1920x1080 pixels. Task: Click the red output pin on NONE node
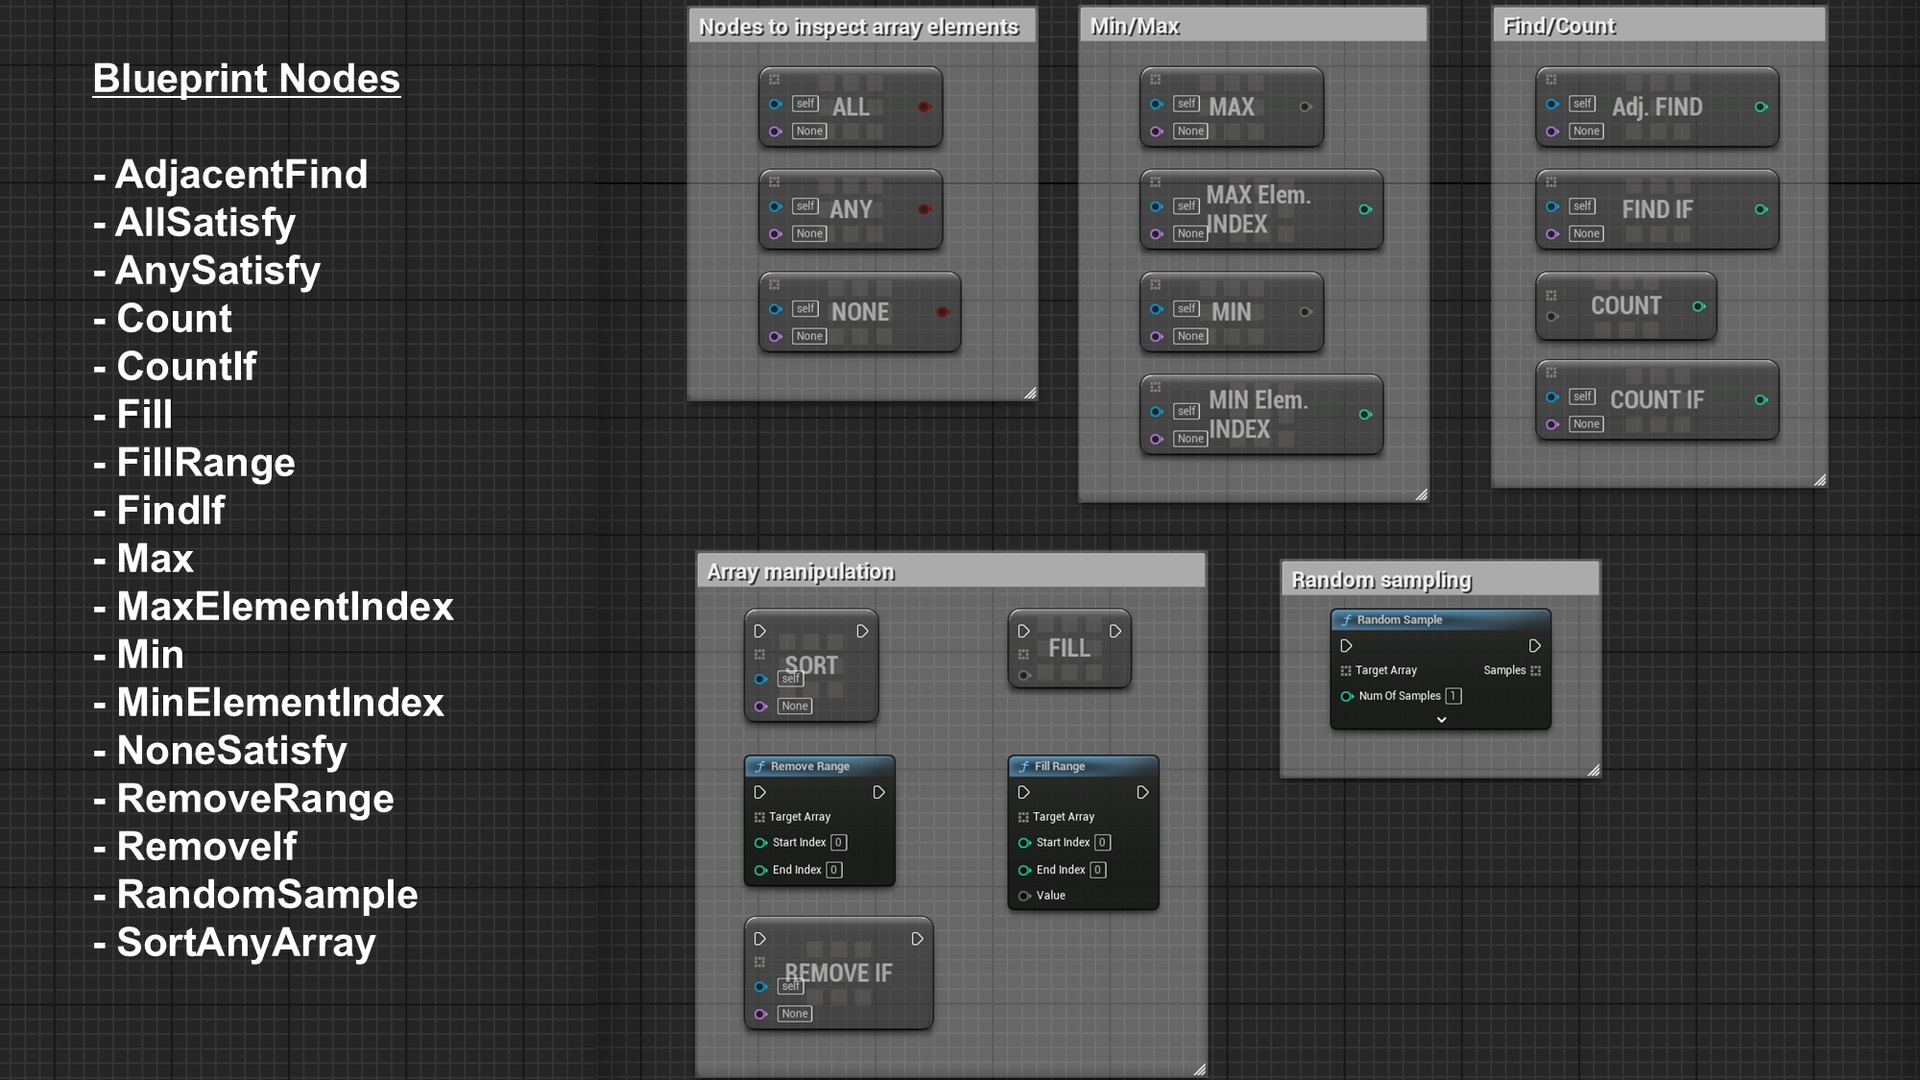pos(943,312)
